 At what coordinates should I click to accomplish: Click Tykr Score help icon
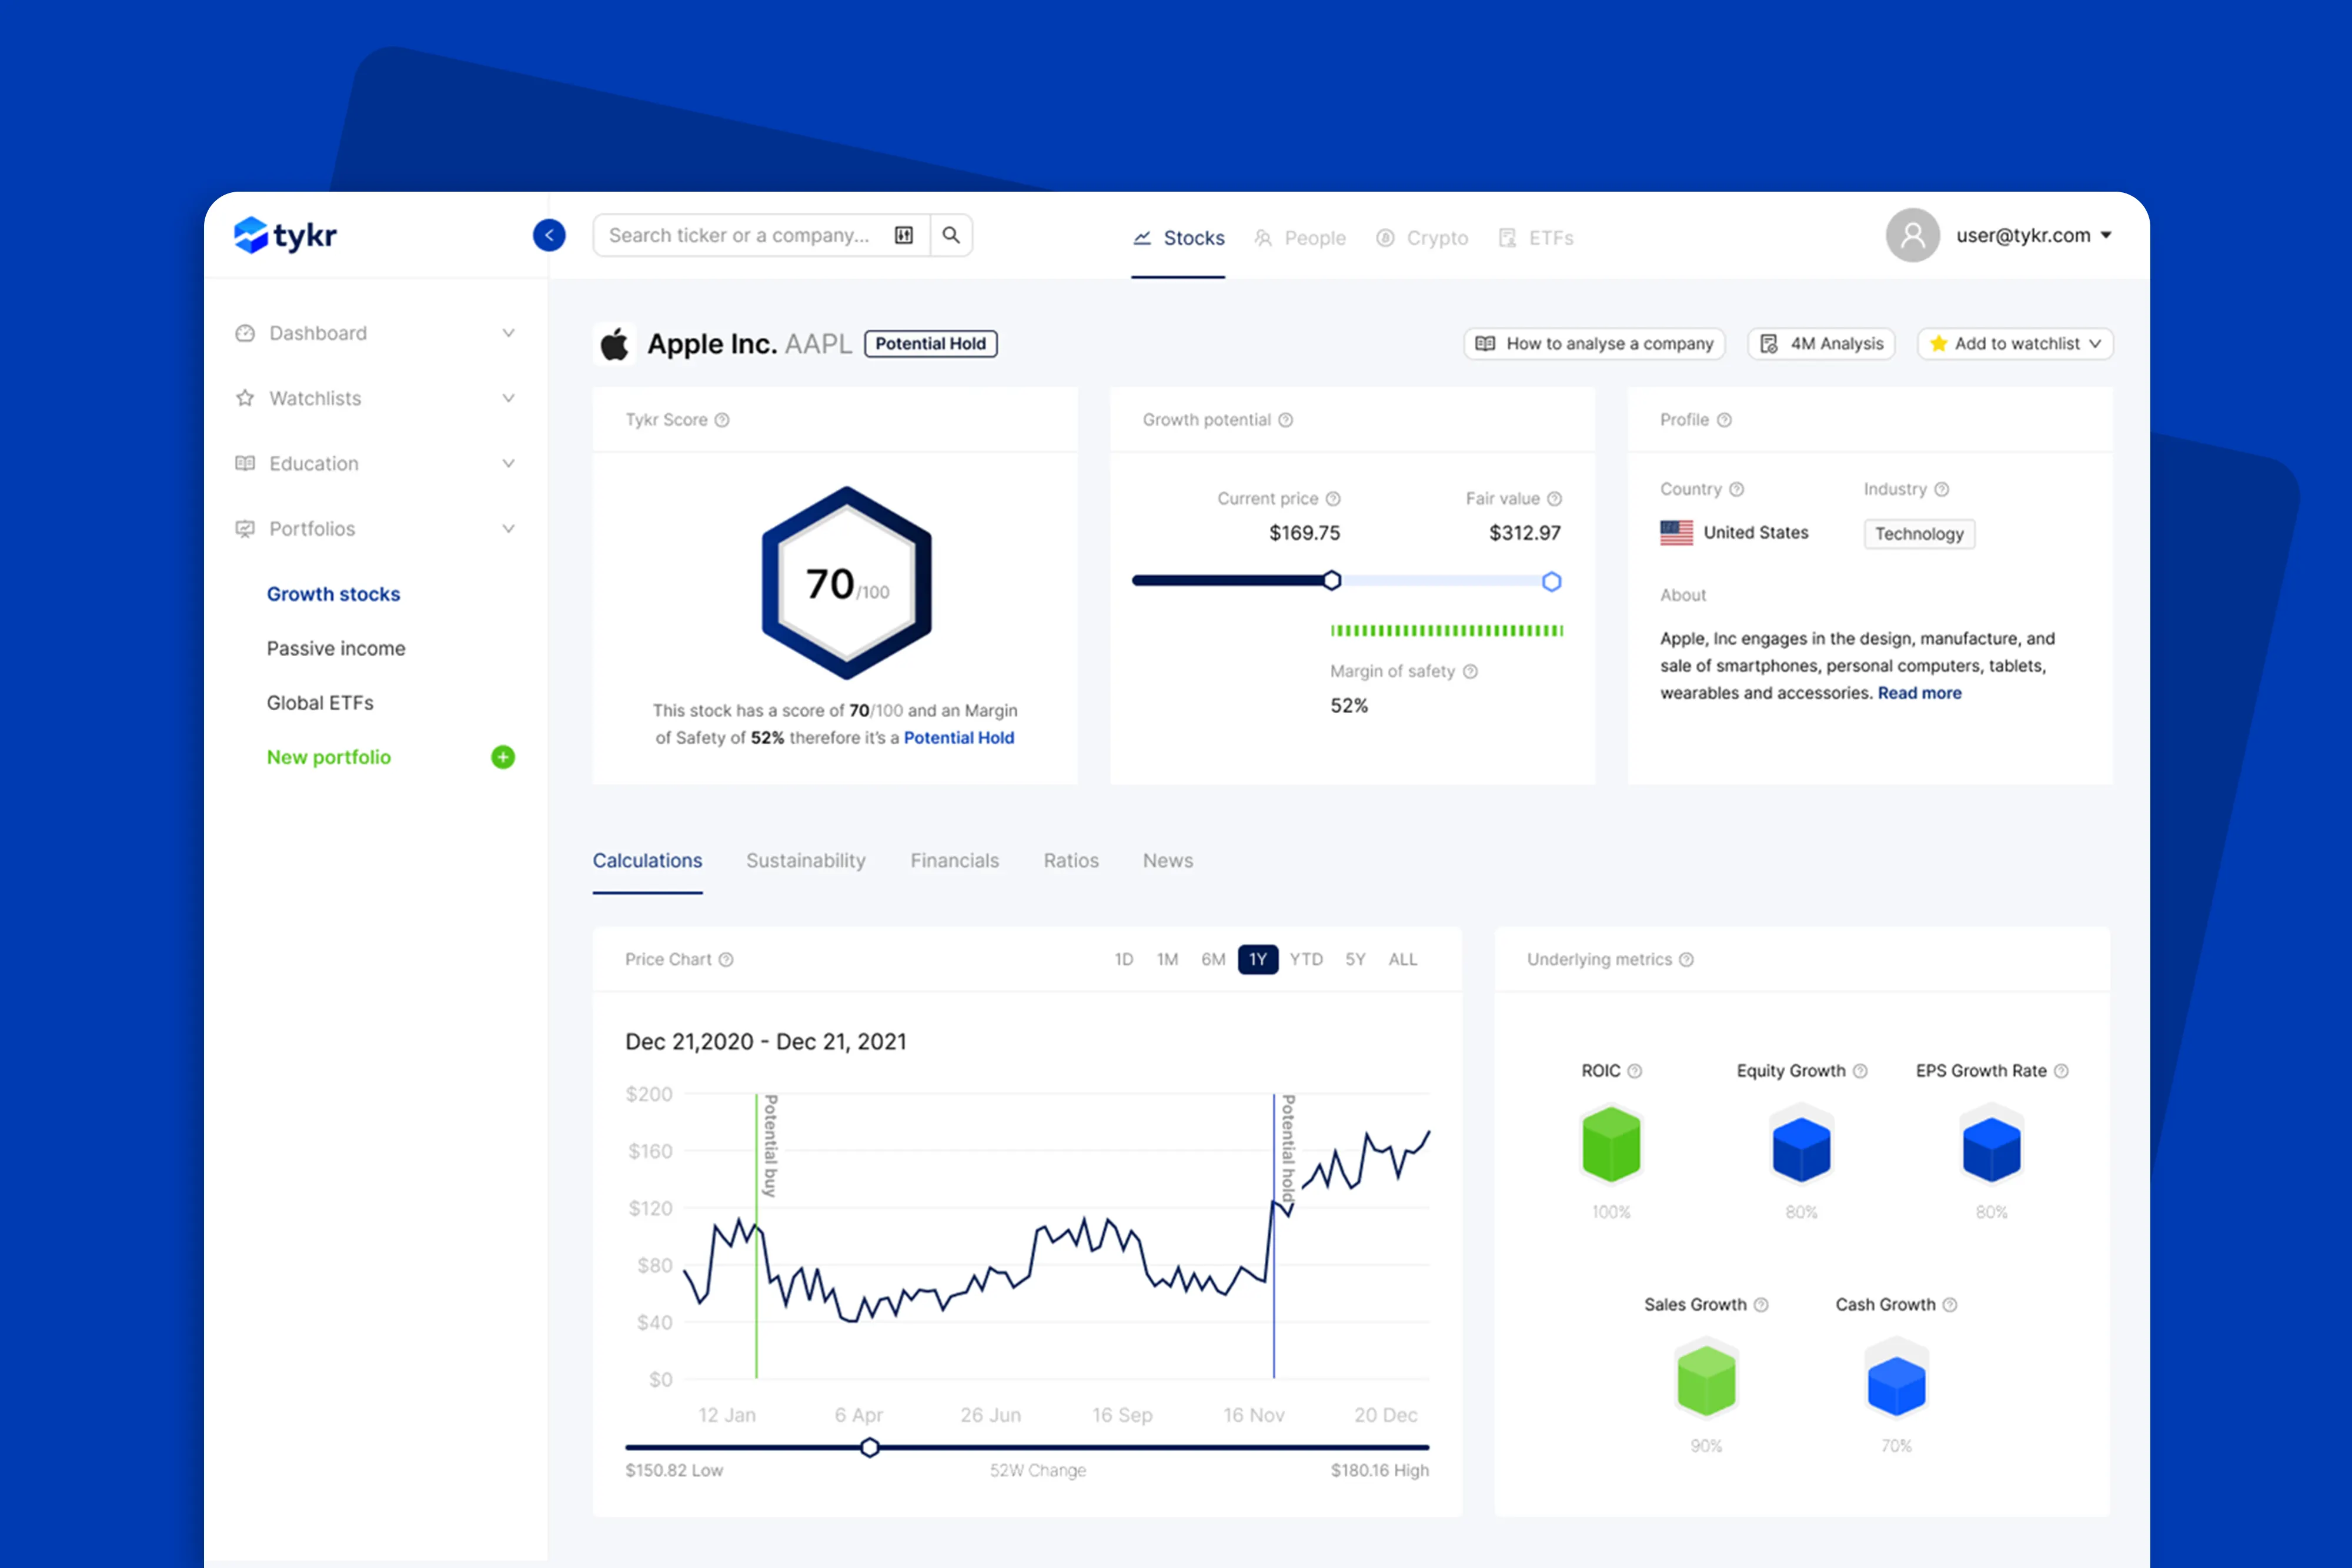[x=722, y=420]
